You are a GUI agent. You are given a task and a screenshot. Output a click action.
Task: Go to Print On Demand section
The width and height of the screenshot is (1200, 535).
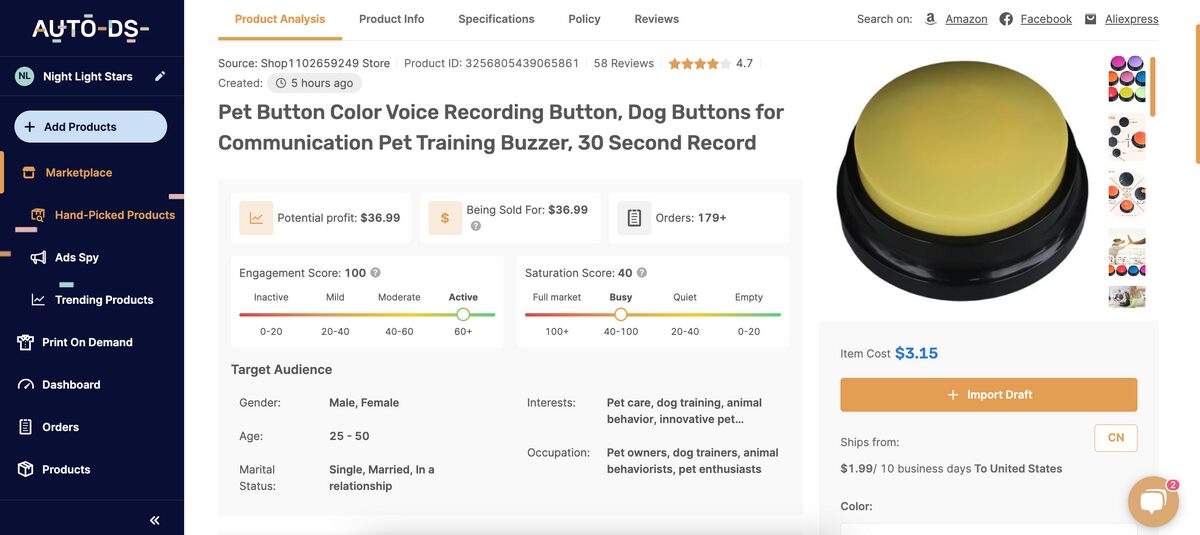[x=87, y=342]
